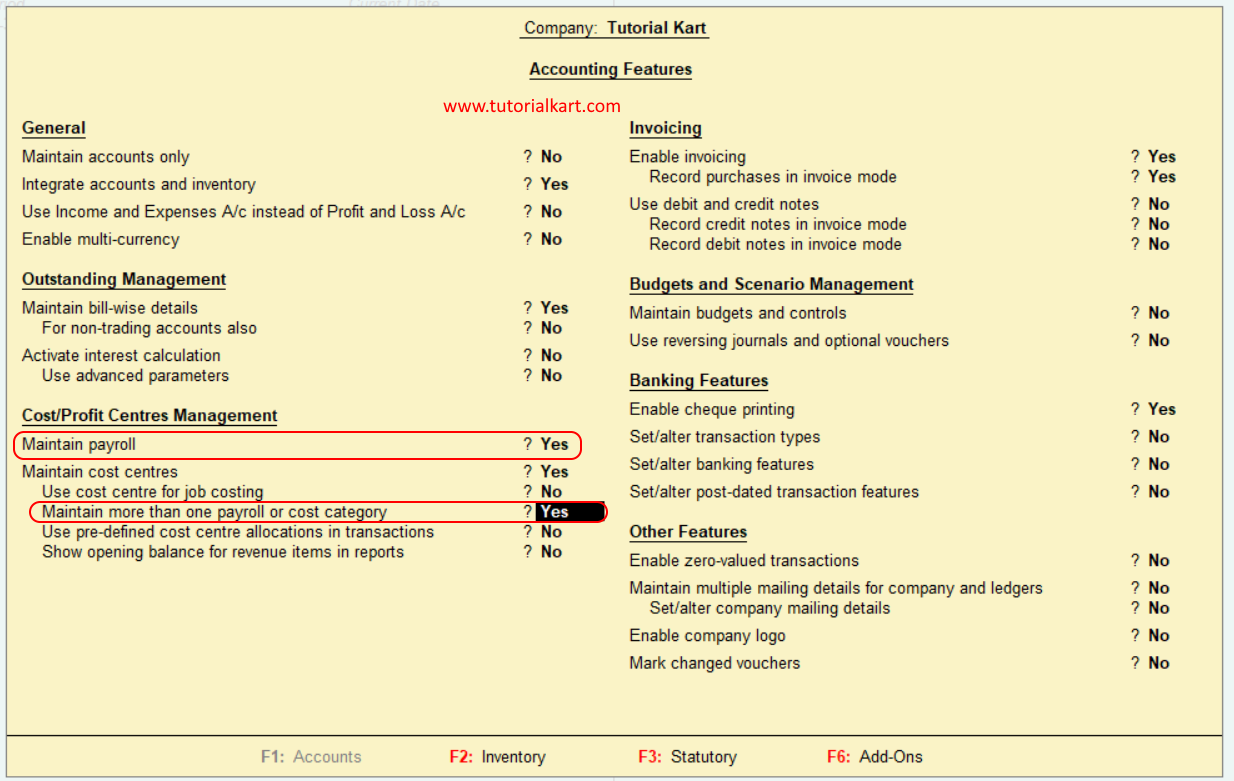
Task: Click the 'Enable invoicing' label
Action: tap(687, 157)
